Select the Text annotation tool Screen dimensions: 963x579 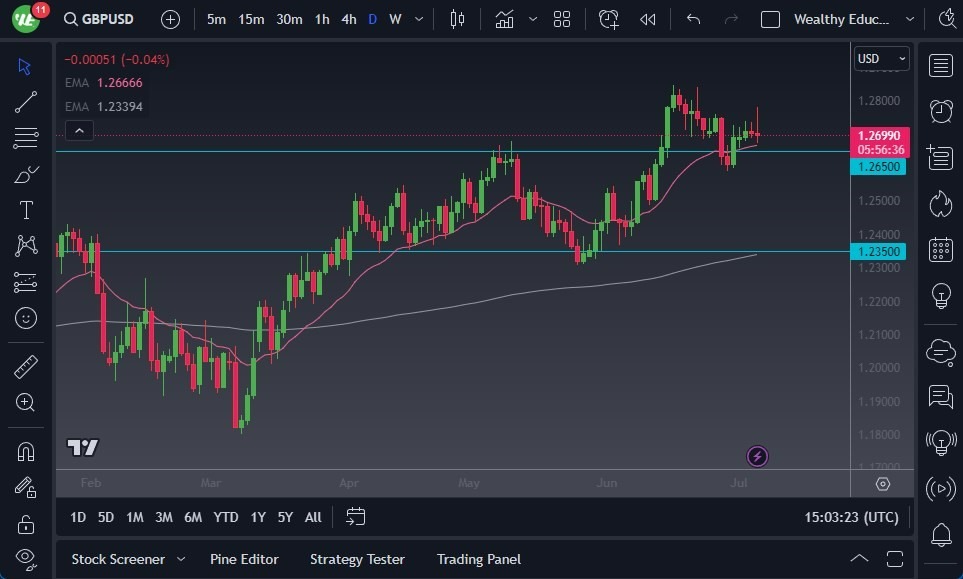coord(26,210)
